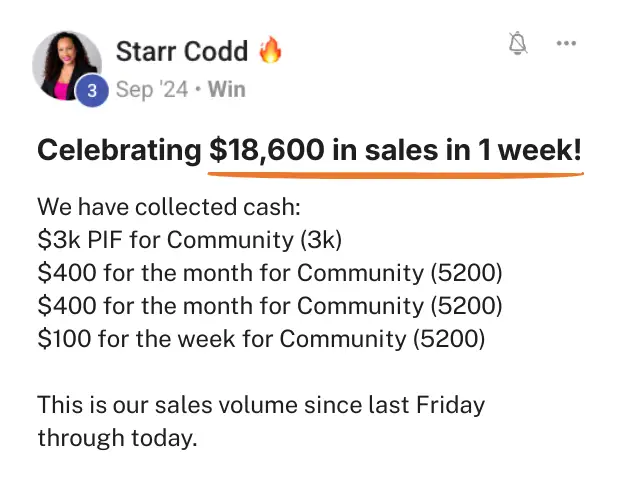The image size is (618, 486).
Task: Click the second "$400 for the month" line
Action: point(270,305)
